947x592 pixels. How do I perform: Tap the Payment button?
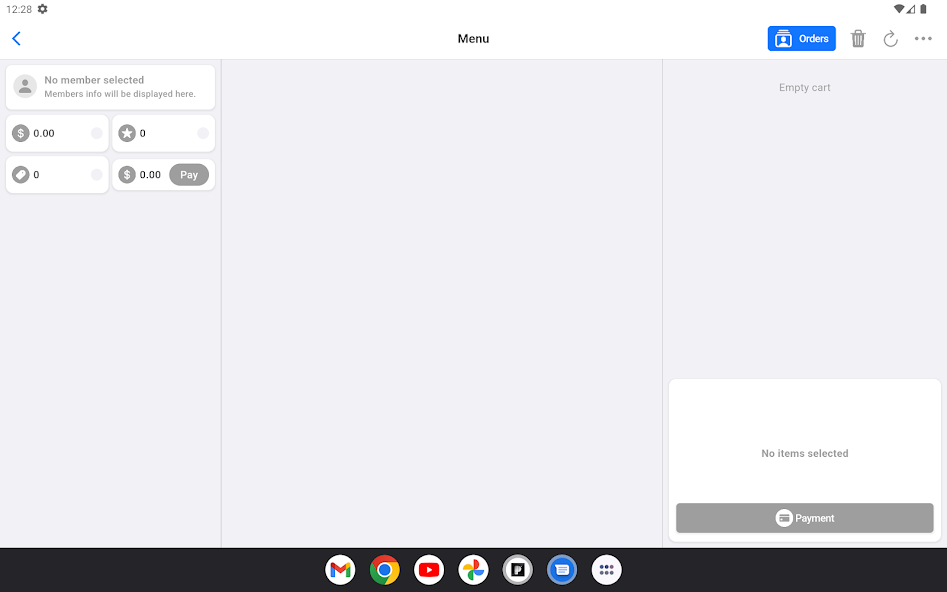pos(804,518)
